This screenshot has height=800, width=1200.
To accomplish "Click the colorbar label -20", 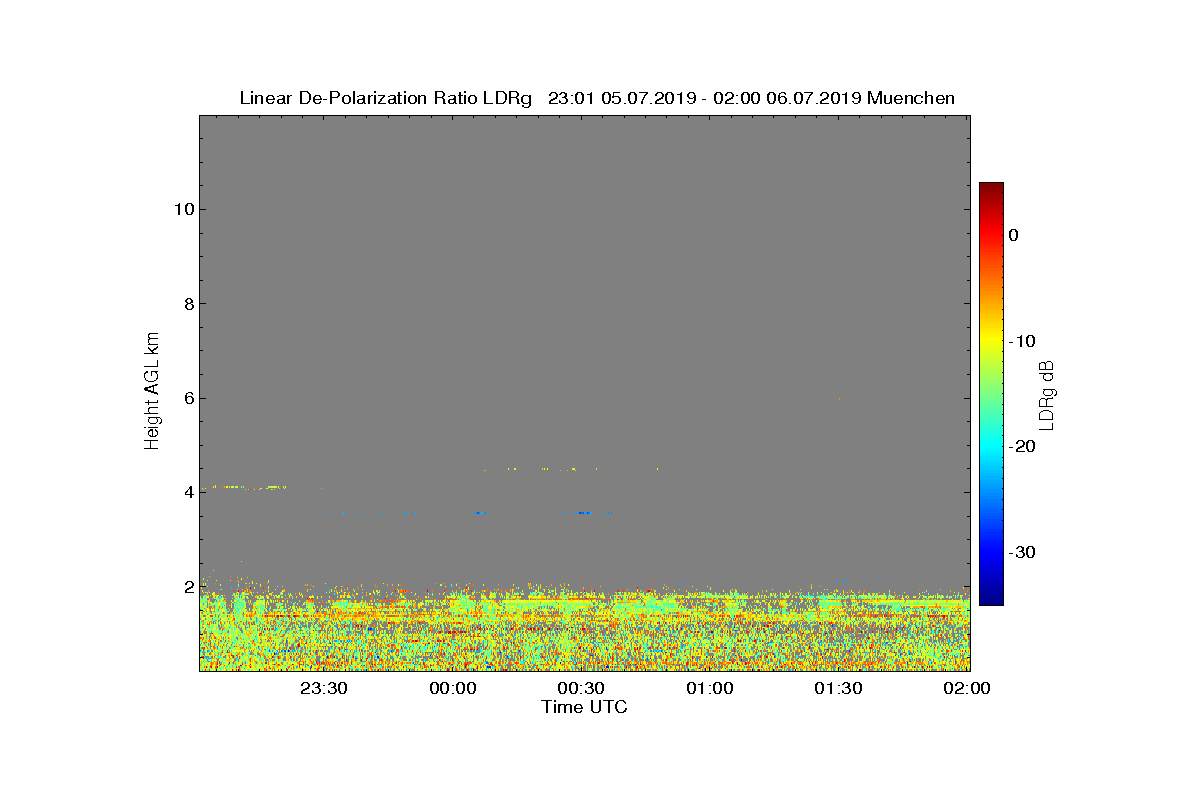I will [1020, 446].
